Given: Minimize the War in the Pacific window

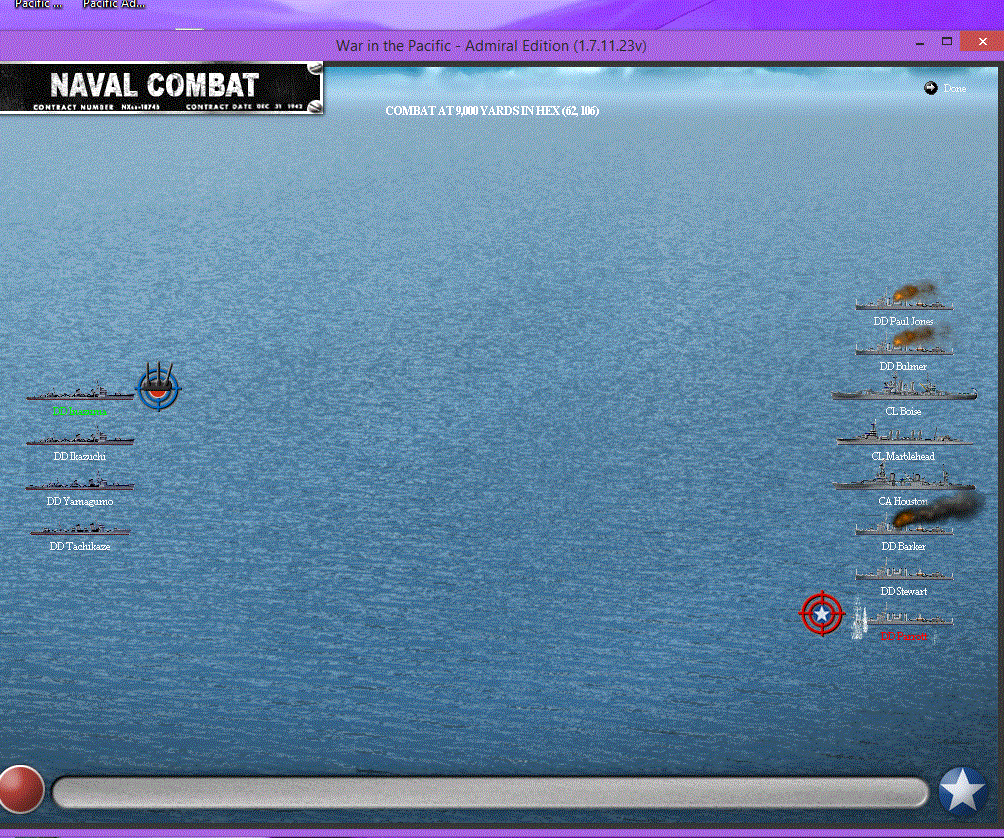Looking at the screenshot, I should [x=920, y=43].
